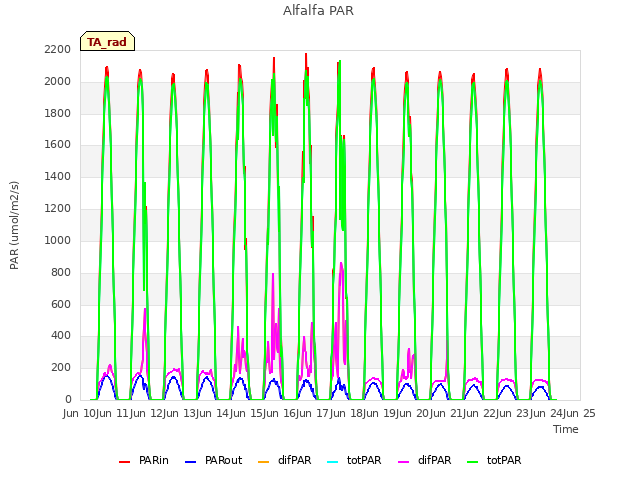Viewport: 640px width, 480px height.
Task: Click the orange difPAR legend swatch
Action: 264,462
